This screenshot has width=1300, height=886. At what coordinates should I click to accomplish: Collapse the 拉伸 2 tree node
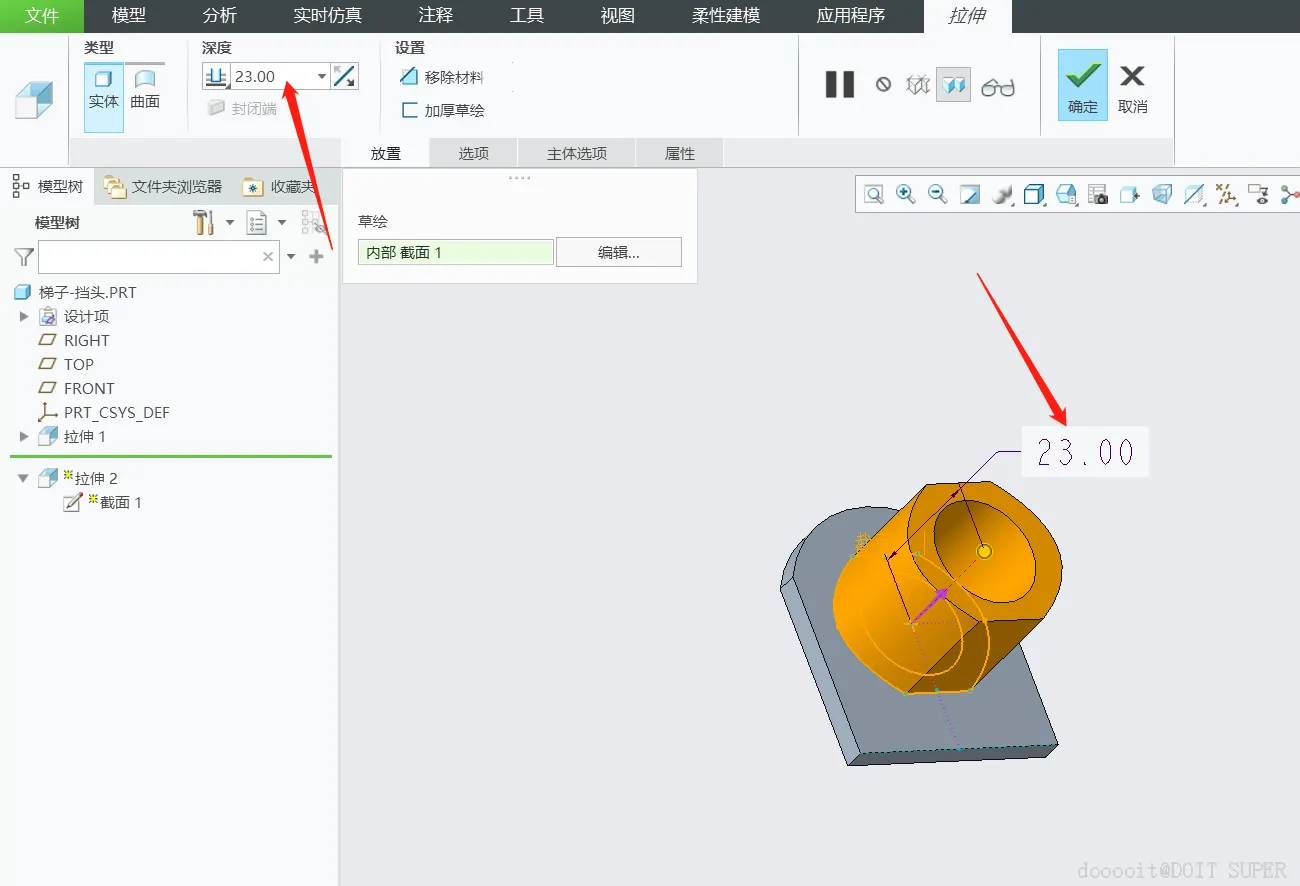(24, 478)
